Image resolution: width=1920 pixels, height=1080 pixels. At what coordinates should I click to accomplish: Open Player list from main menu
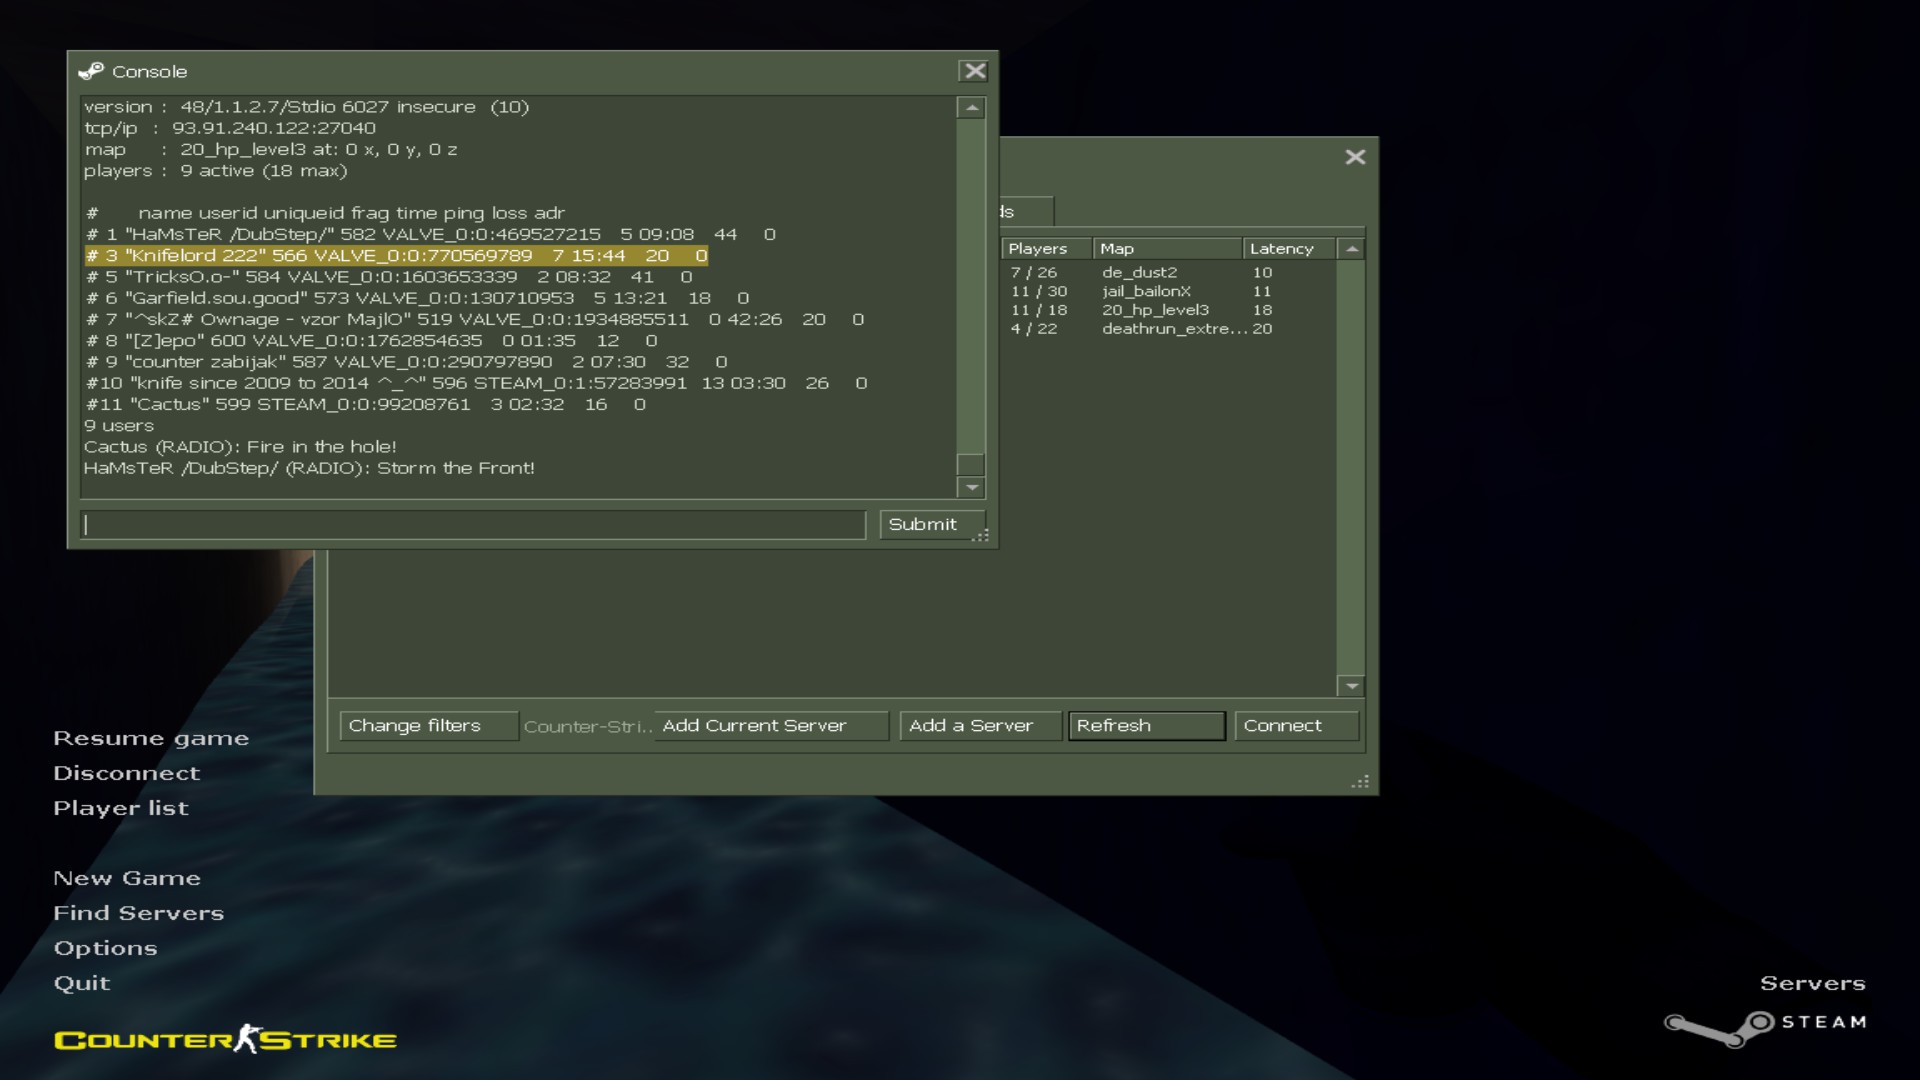coord(121,808)
